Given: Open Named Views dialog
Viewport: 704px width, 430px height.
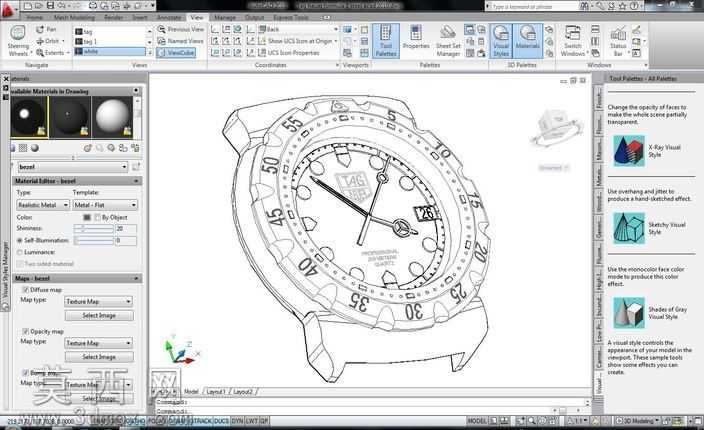Looking at the screenshot, I should pos(180,41).
